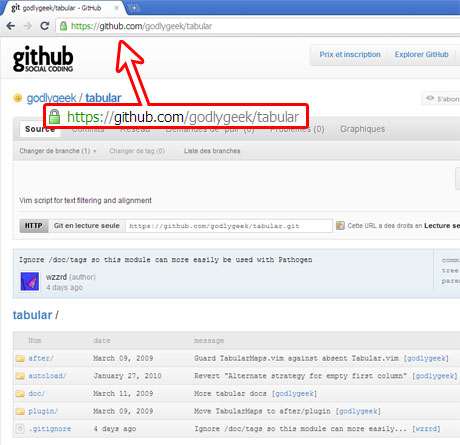Screen dimensions: 460x445
Task: Select the HTTP protocol button
Action: pyautogui.click(x=34, y=226)
